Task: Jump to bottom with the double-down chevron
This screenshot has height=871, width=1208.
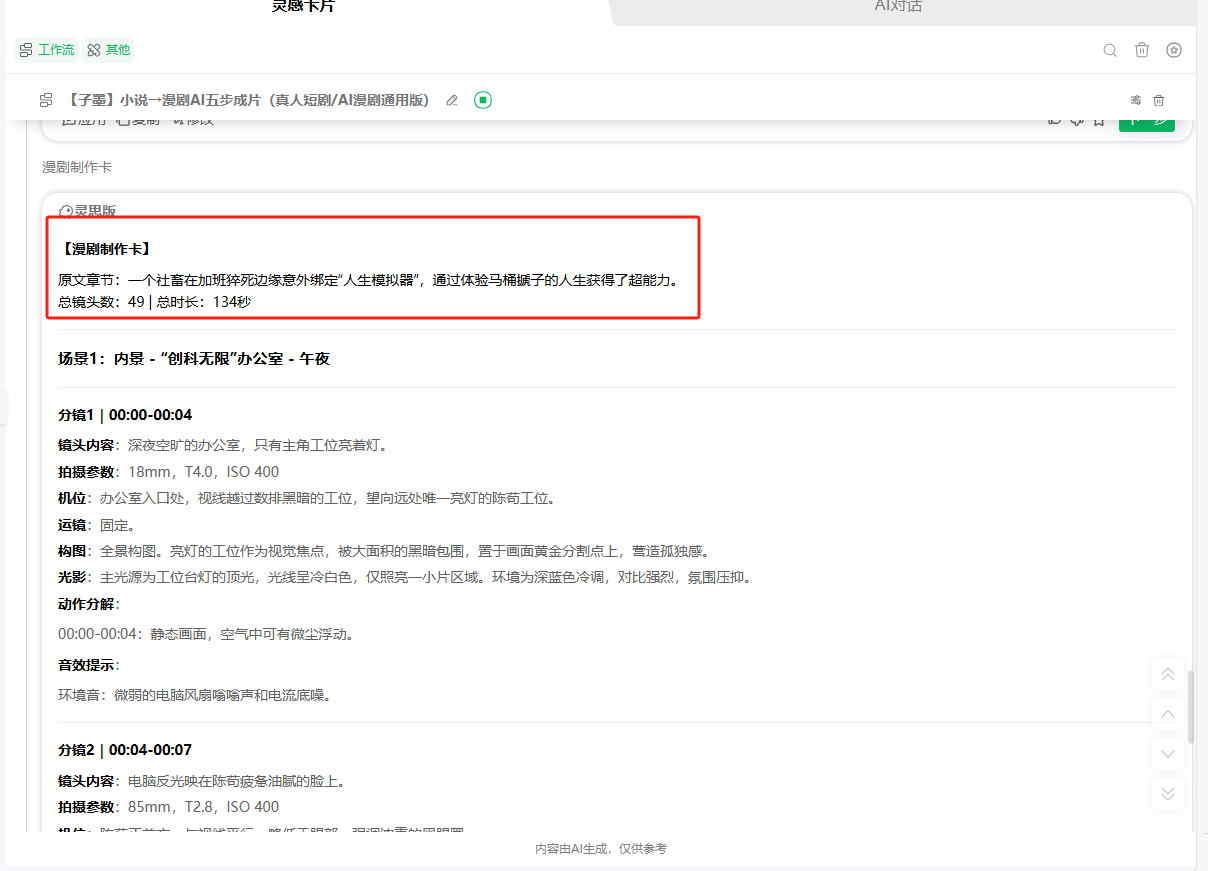Action: (1168, 793)
